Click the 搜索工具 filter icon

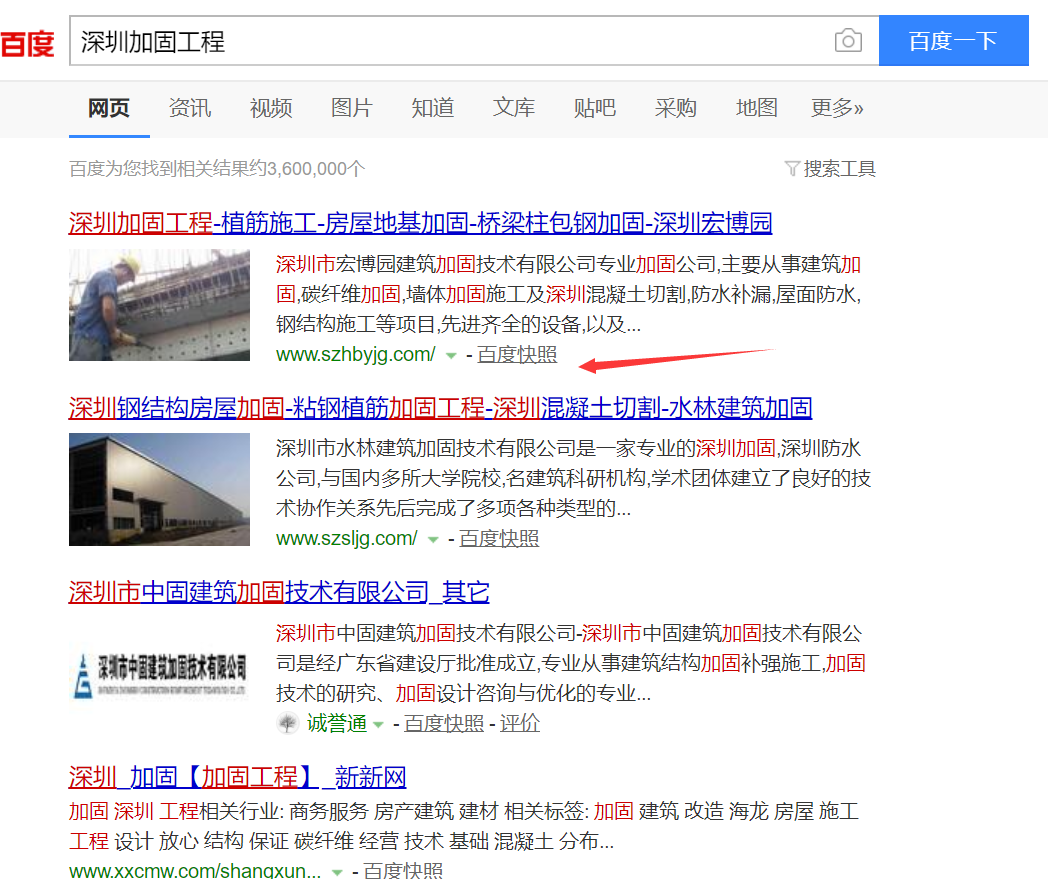(x=792, y=168)
